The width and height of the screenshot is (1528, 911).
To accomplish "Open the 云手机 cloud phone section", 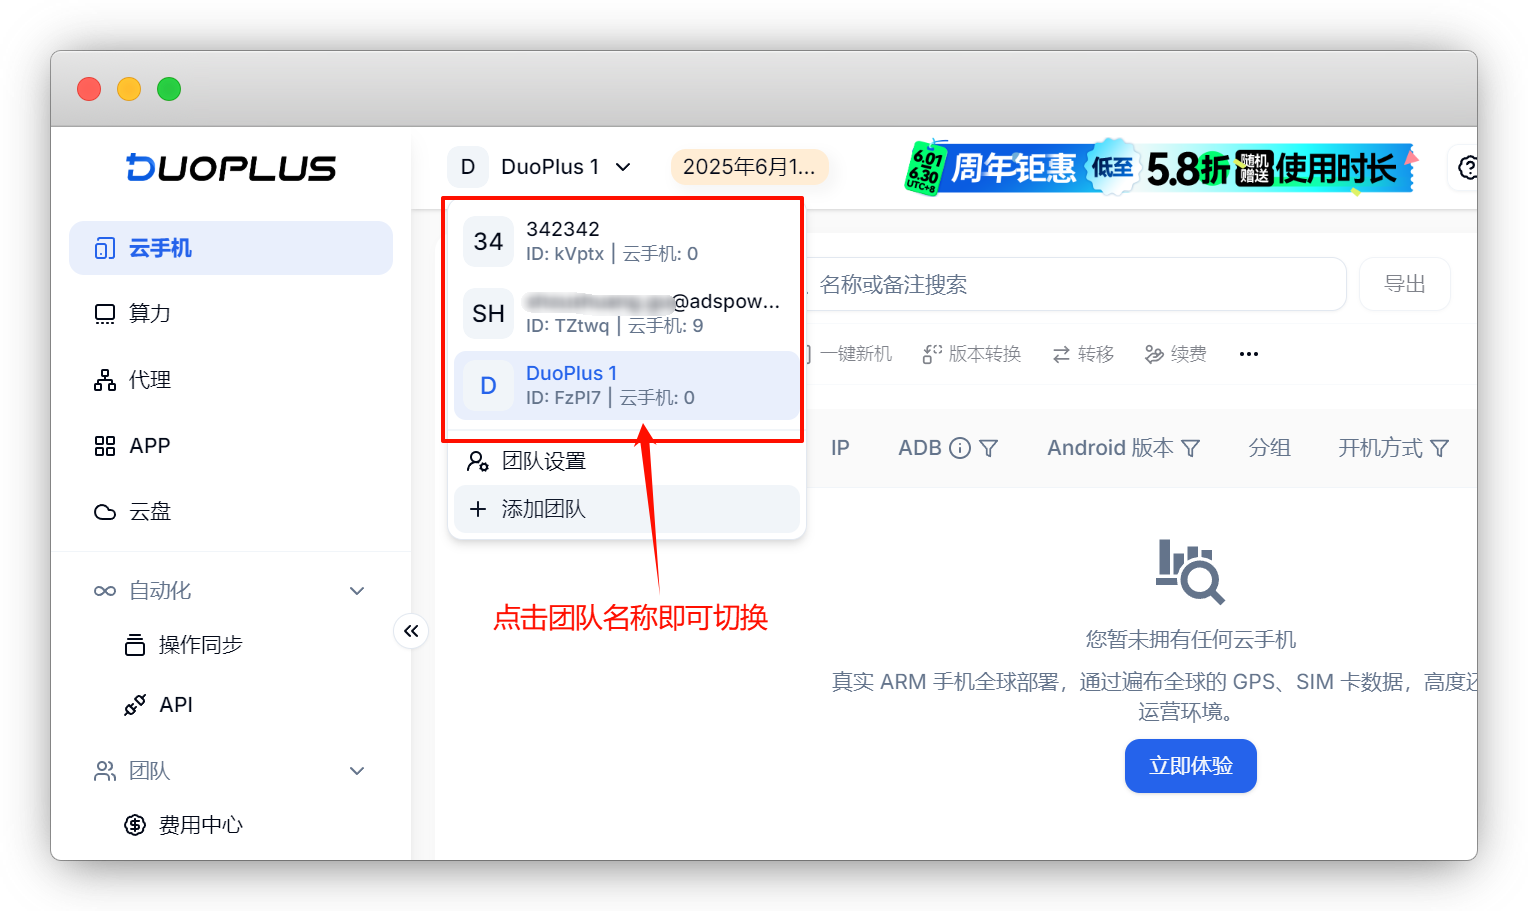I will [231, 248].
